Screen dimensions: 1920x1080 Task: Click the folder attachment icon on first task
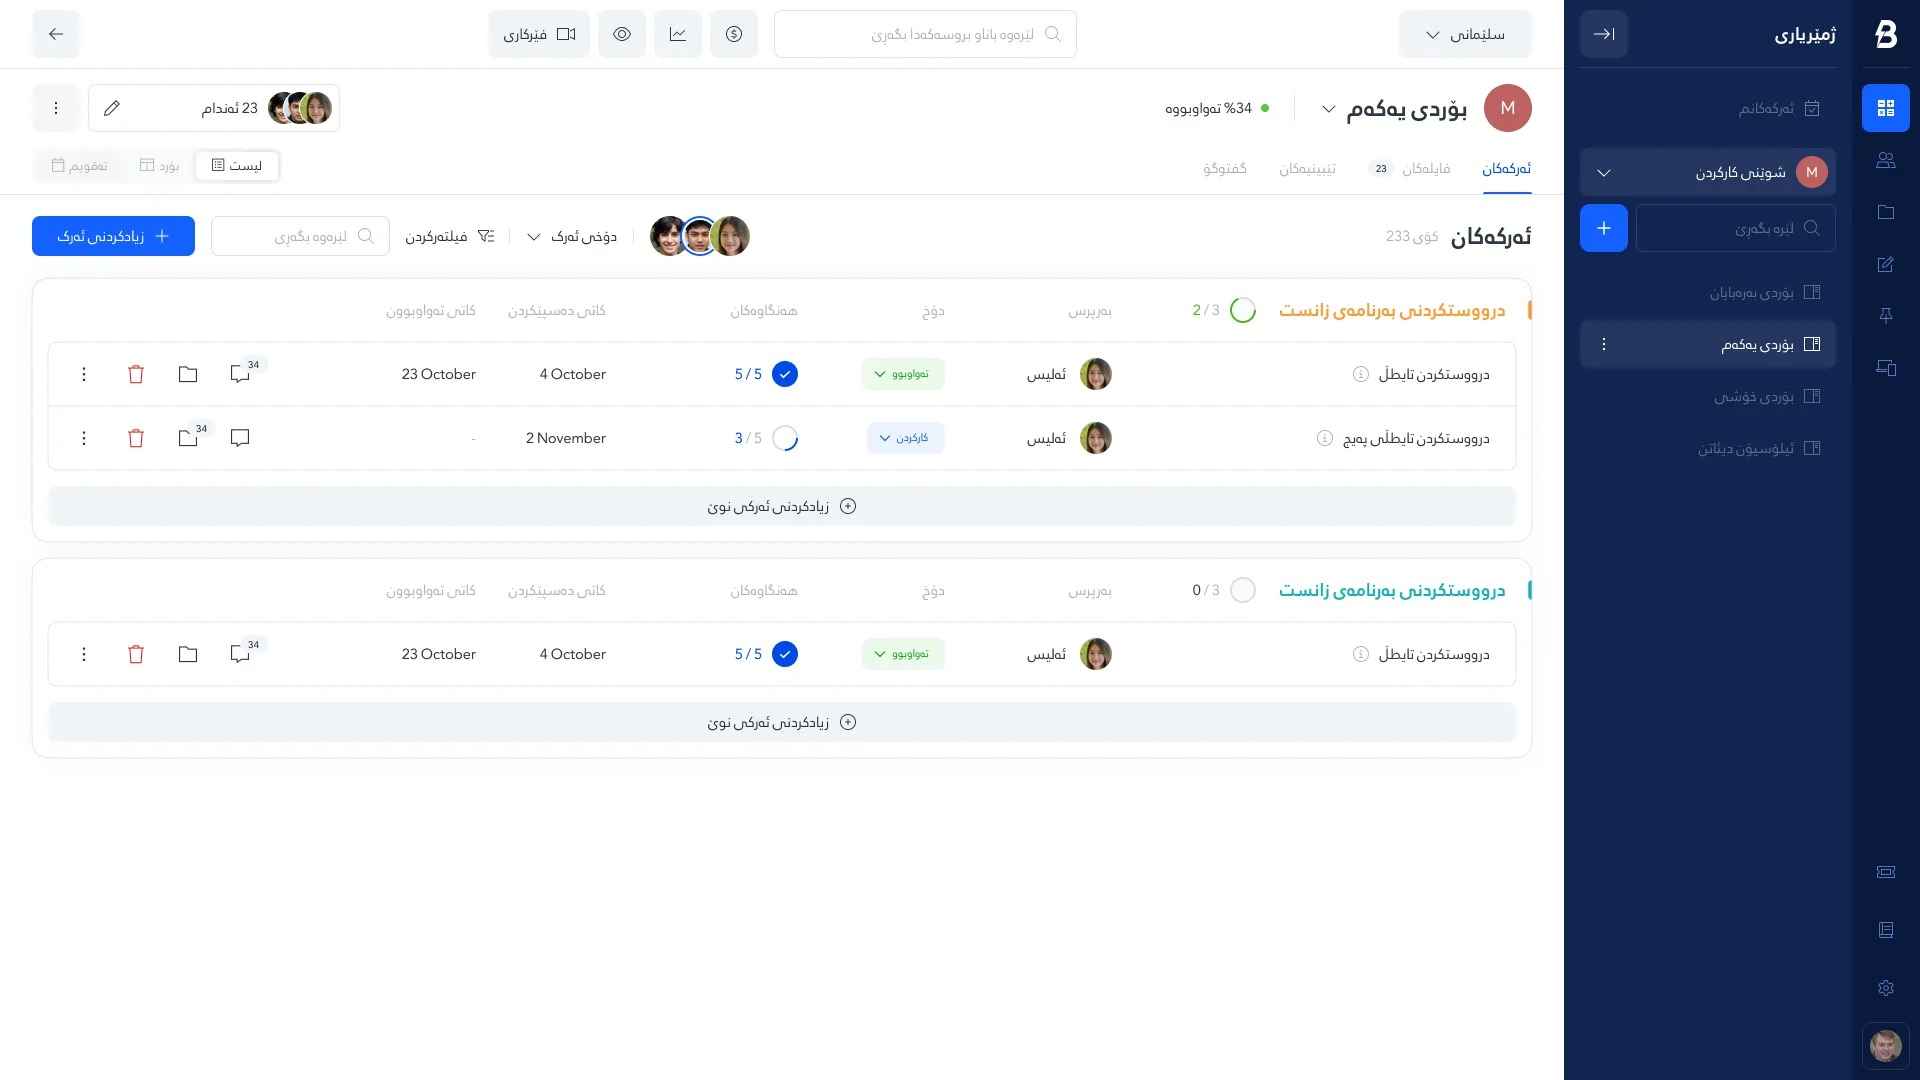click(x=188, y=374)
